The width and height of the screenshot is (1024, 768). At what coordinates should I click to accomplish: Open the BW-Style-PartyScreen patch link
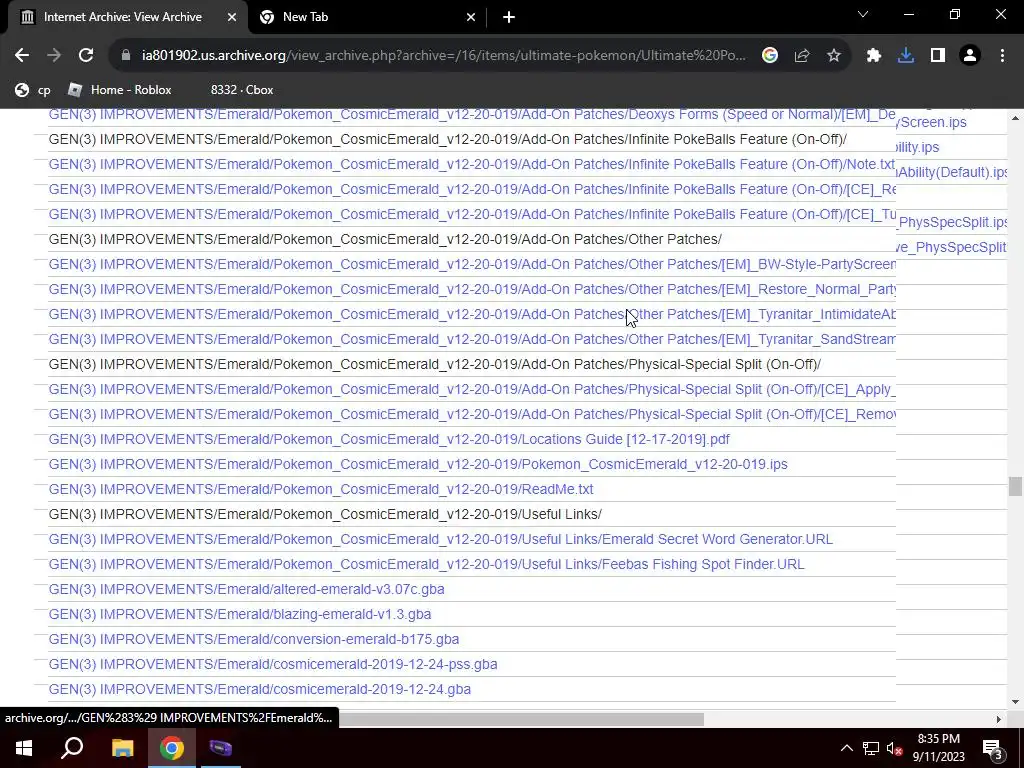(x=472, y=264)
